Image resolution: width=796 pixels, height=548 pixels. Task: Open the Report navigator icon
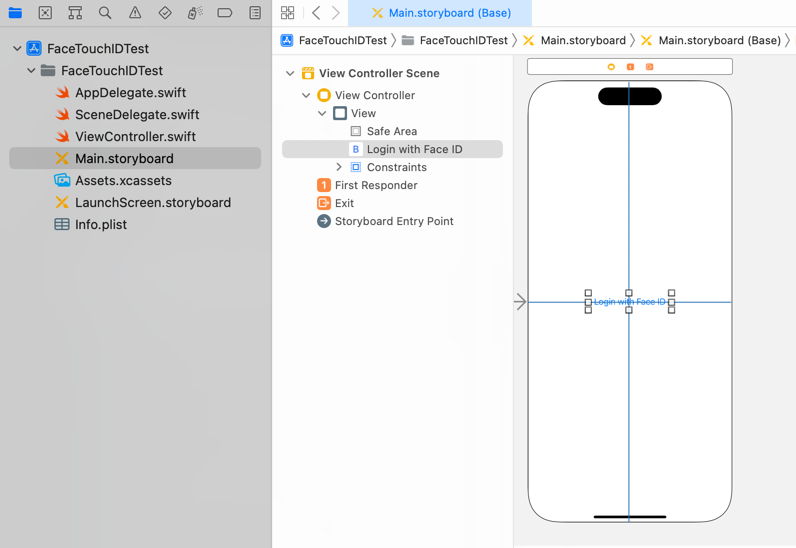255,13
